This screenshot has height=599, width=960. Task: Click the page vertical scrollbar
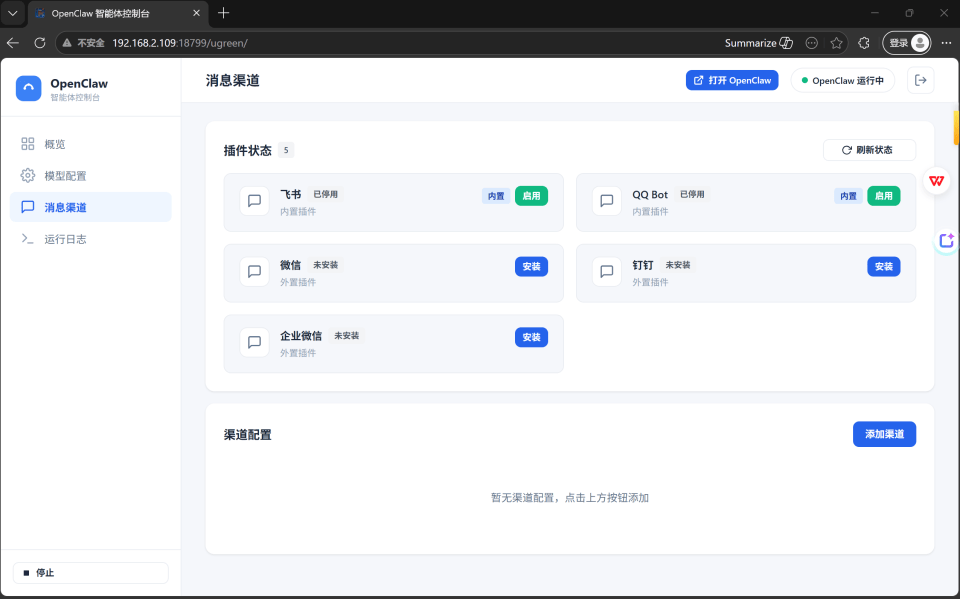[x=956, y=127]
